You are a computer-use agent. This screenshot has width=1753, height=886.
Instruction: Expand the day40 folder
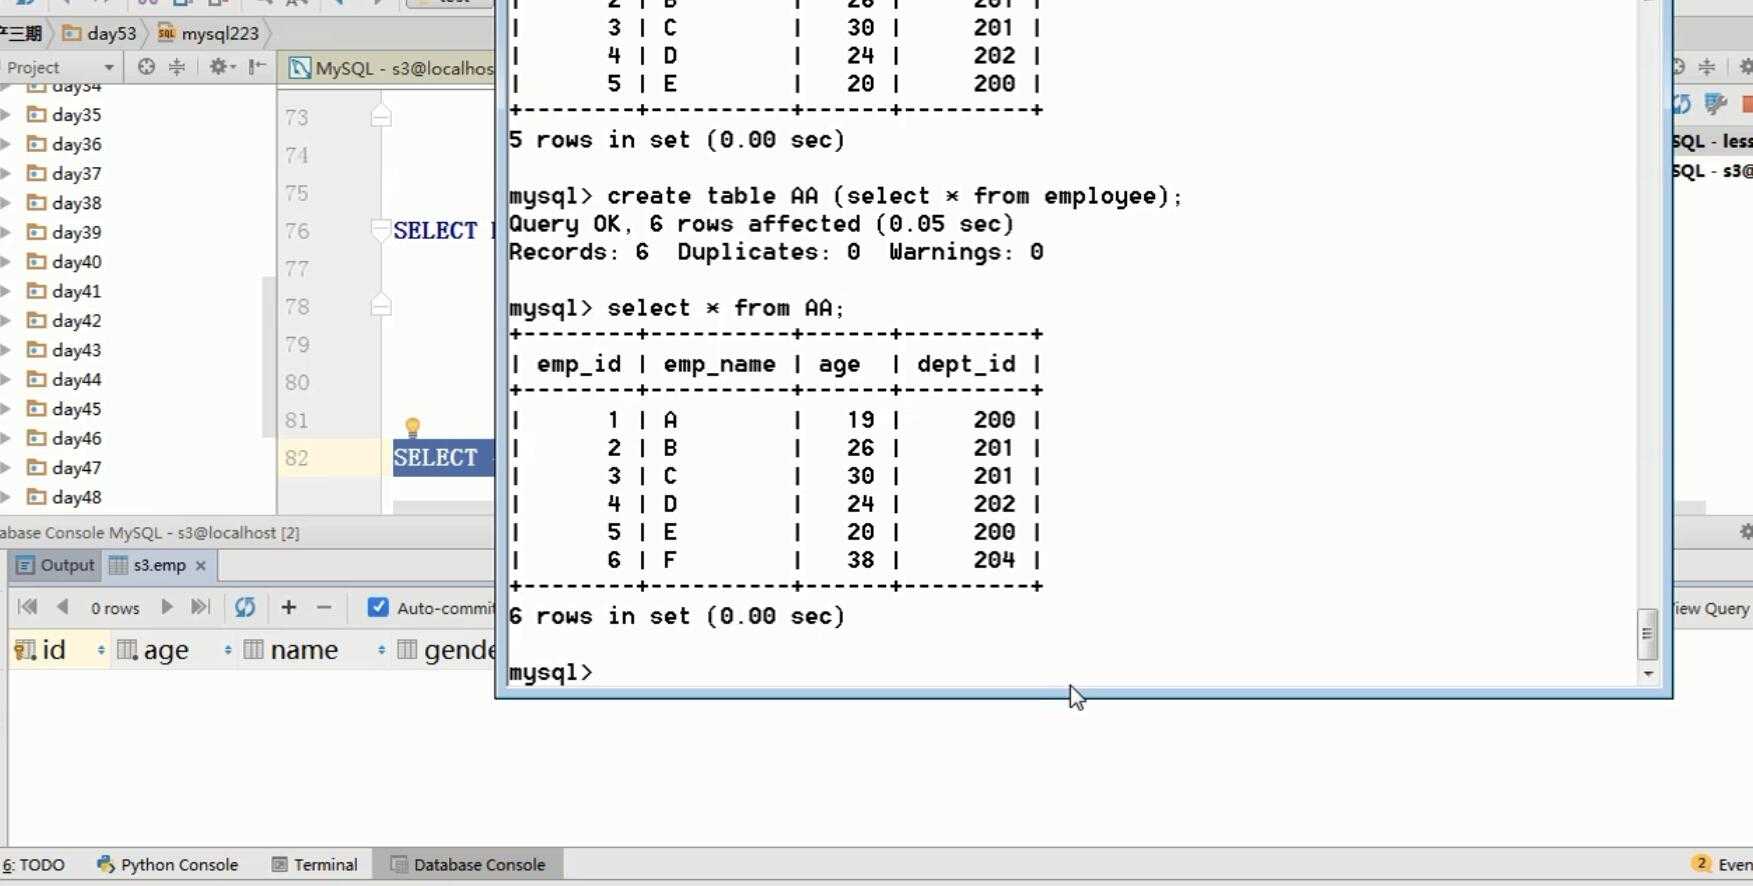point(5,262)
